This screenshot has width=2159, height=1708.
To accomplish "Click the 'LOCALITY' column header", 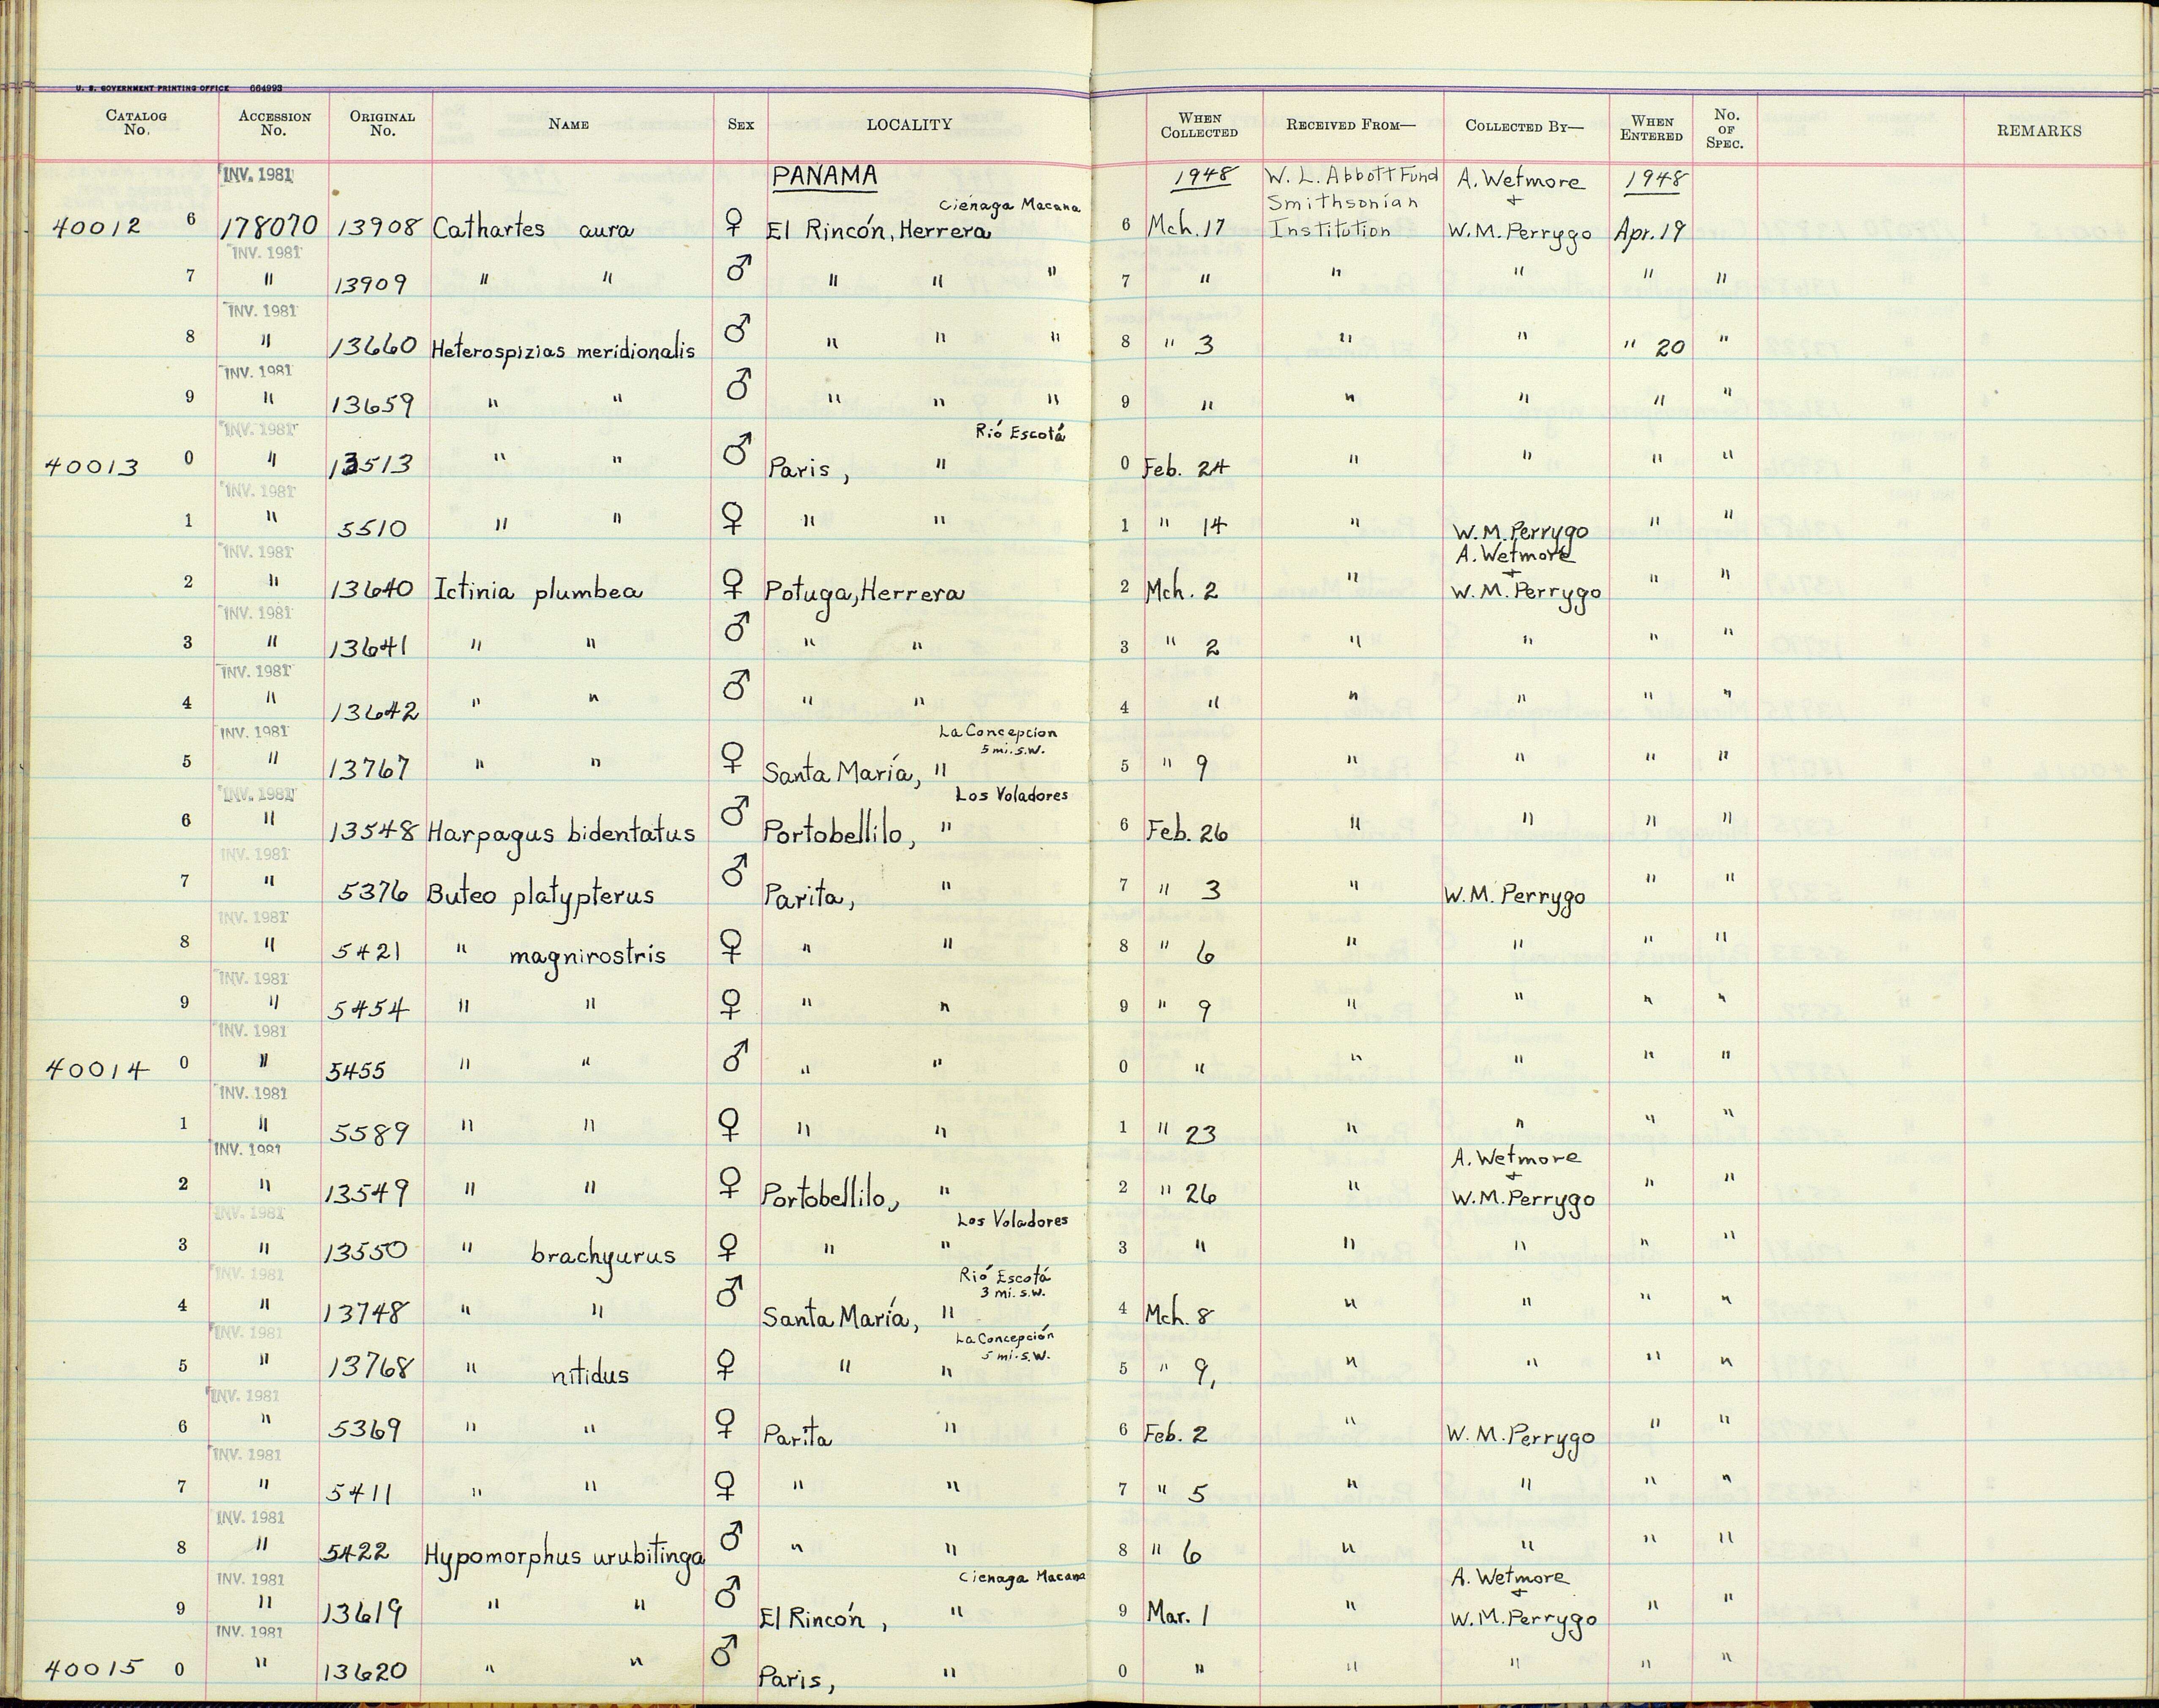I will coord(909,124).
